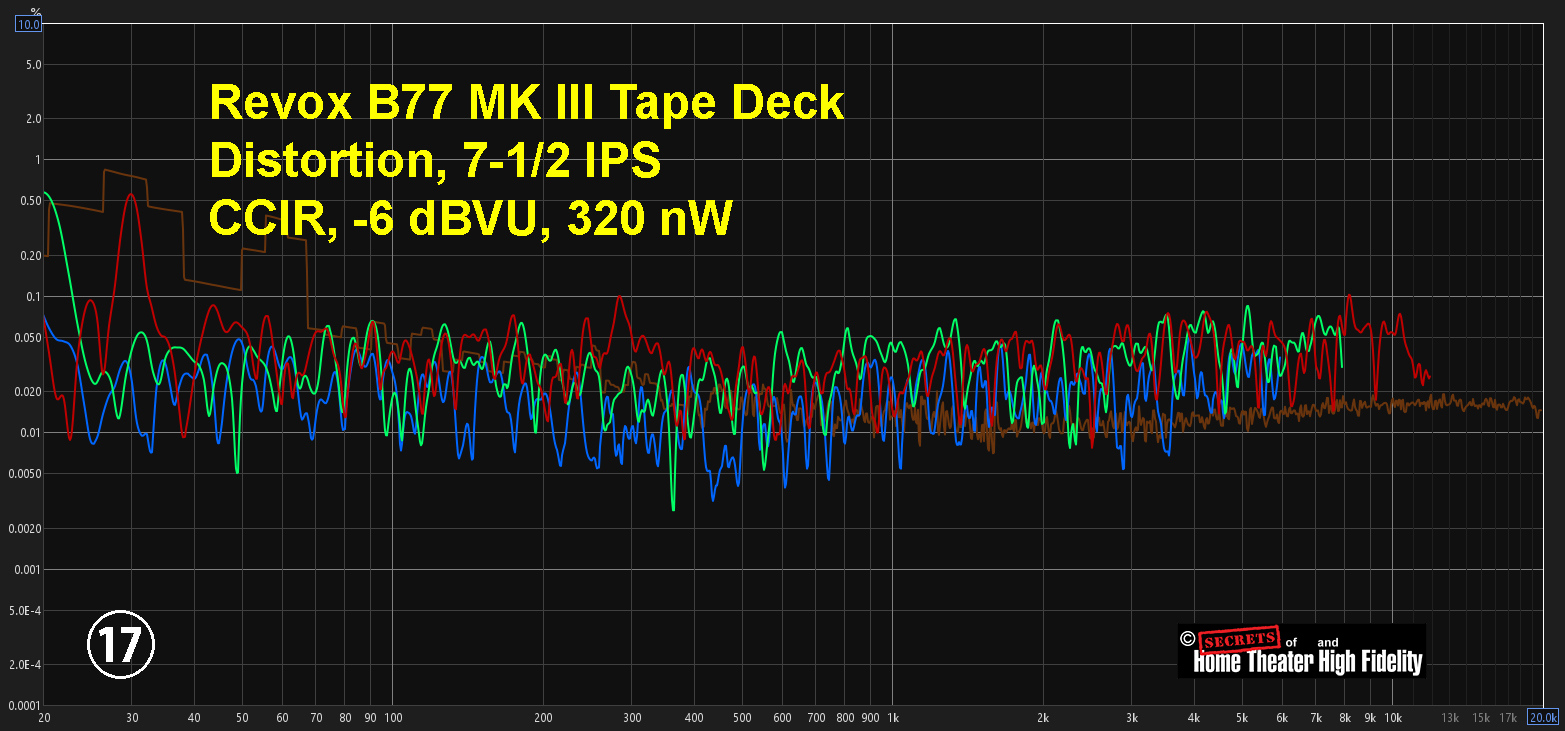1565x731 pixels.
Task: Click the 1k label on frequency axis
Action: (x=893, y=717)
